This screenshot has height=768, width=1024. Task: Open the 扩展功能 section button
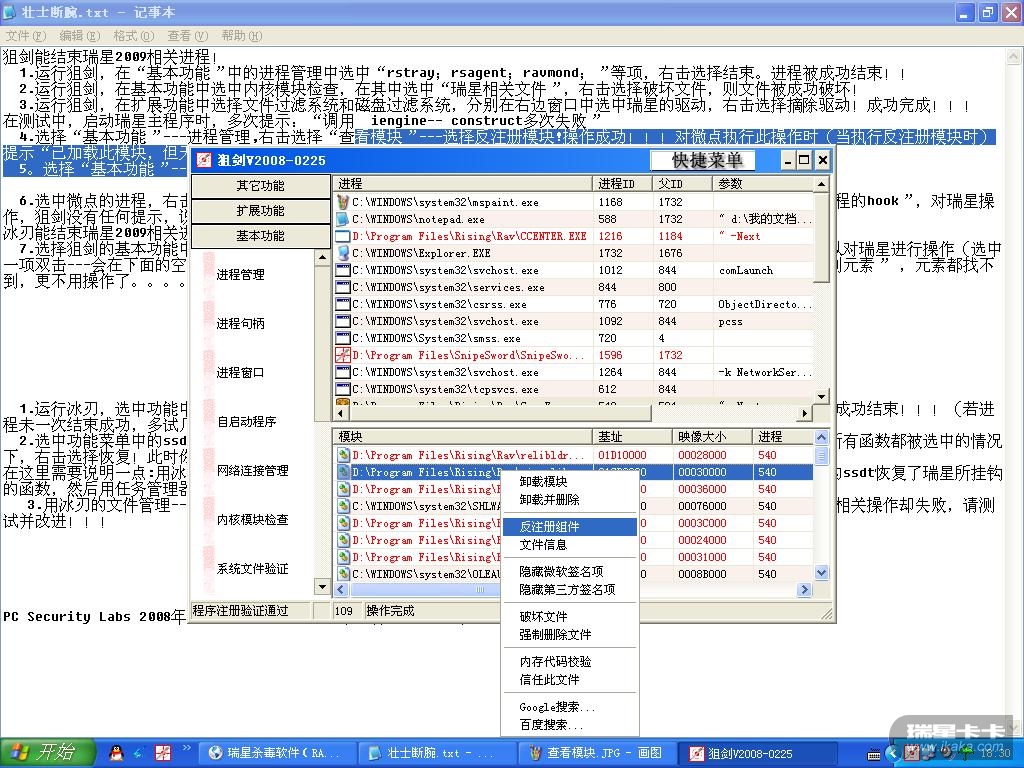260,211
